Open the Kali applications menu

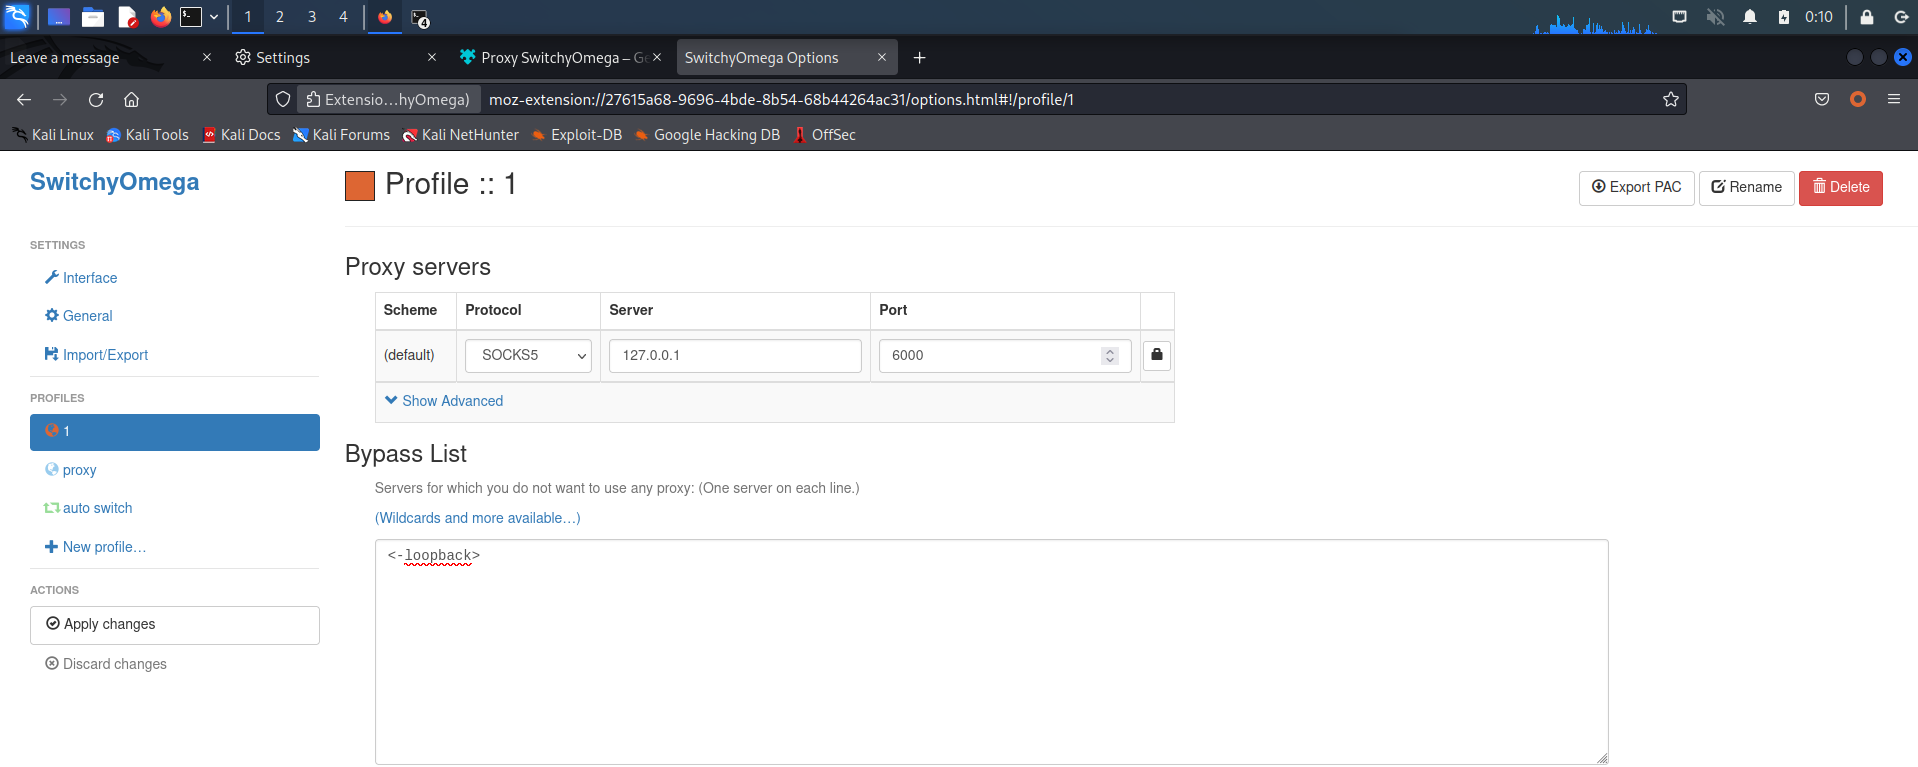point(18,17)
